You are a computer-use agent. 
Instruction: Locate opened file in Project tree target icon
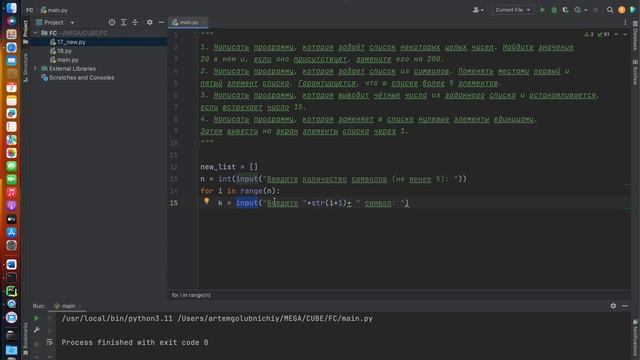coord(112,22)
